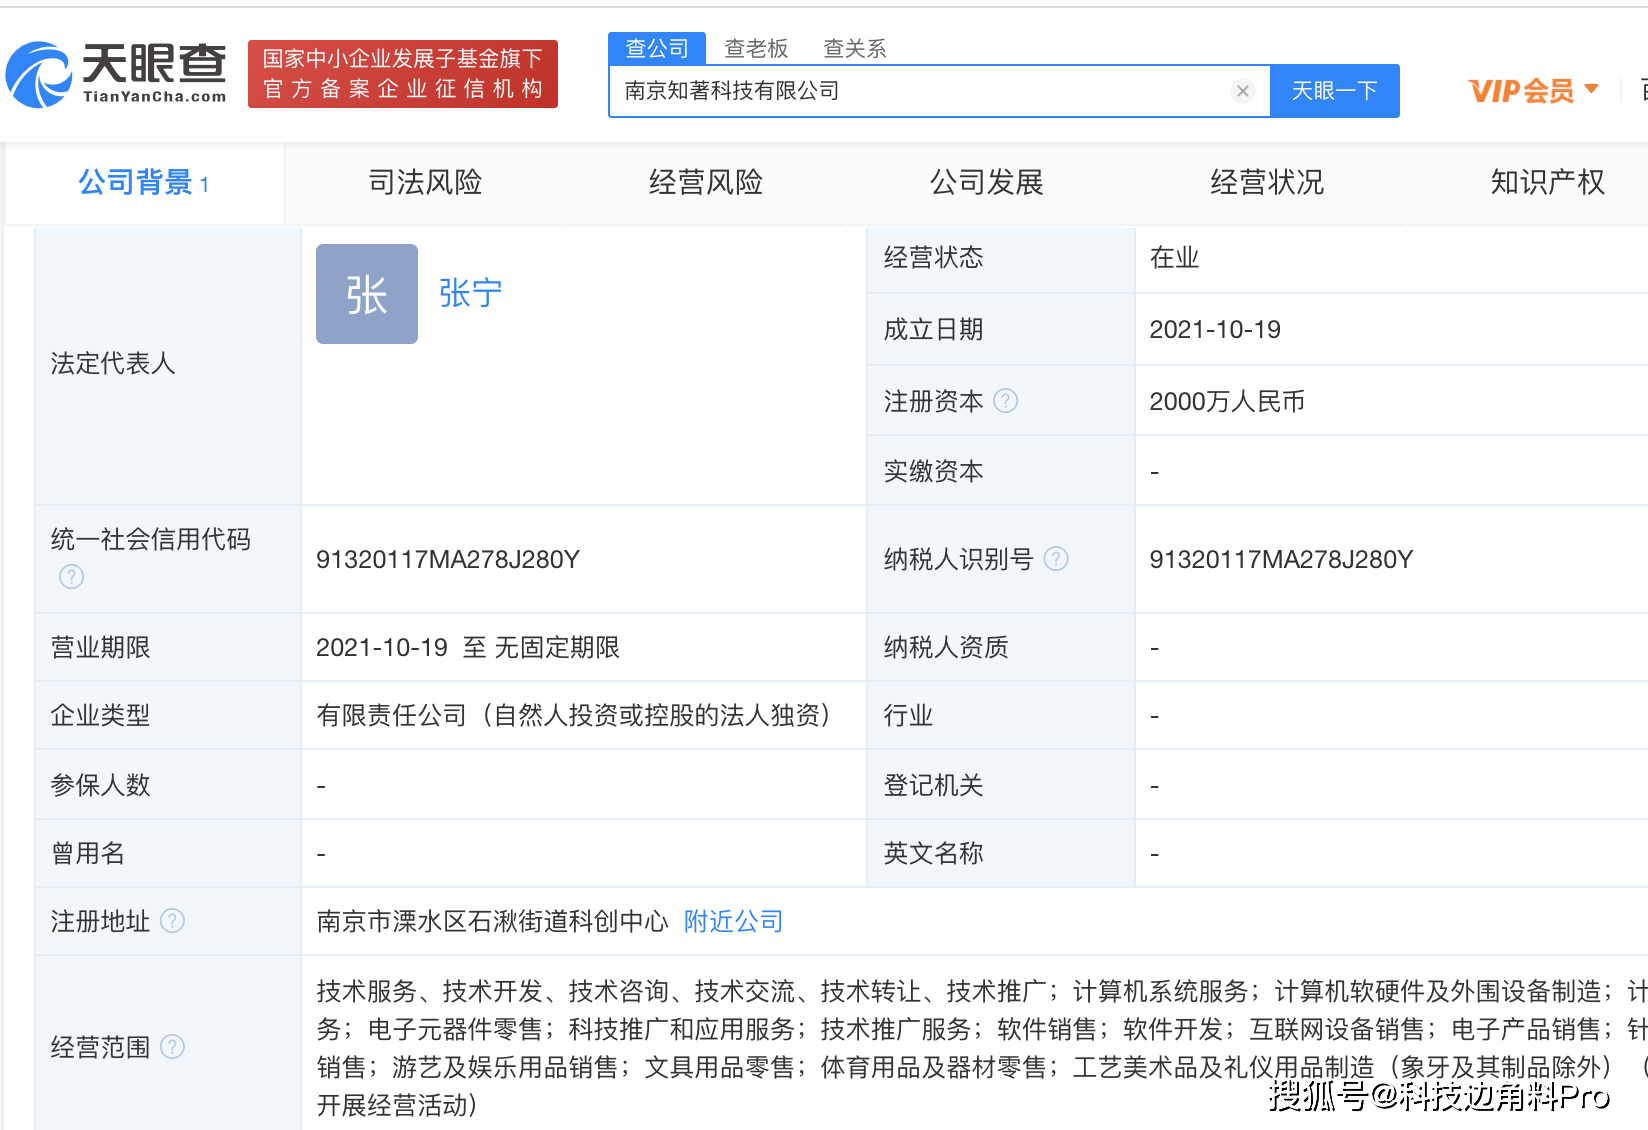Select registered capital 2000万人民币
The width and height of the screenshot is (1648, 1130).
[x=1227, y=401]
